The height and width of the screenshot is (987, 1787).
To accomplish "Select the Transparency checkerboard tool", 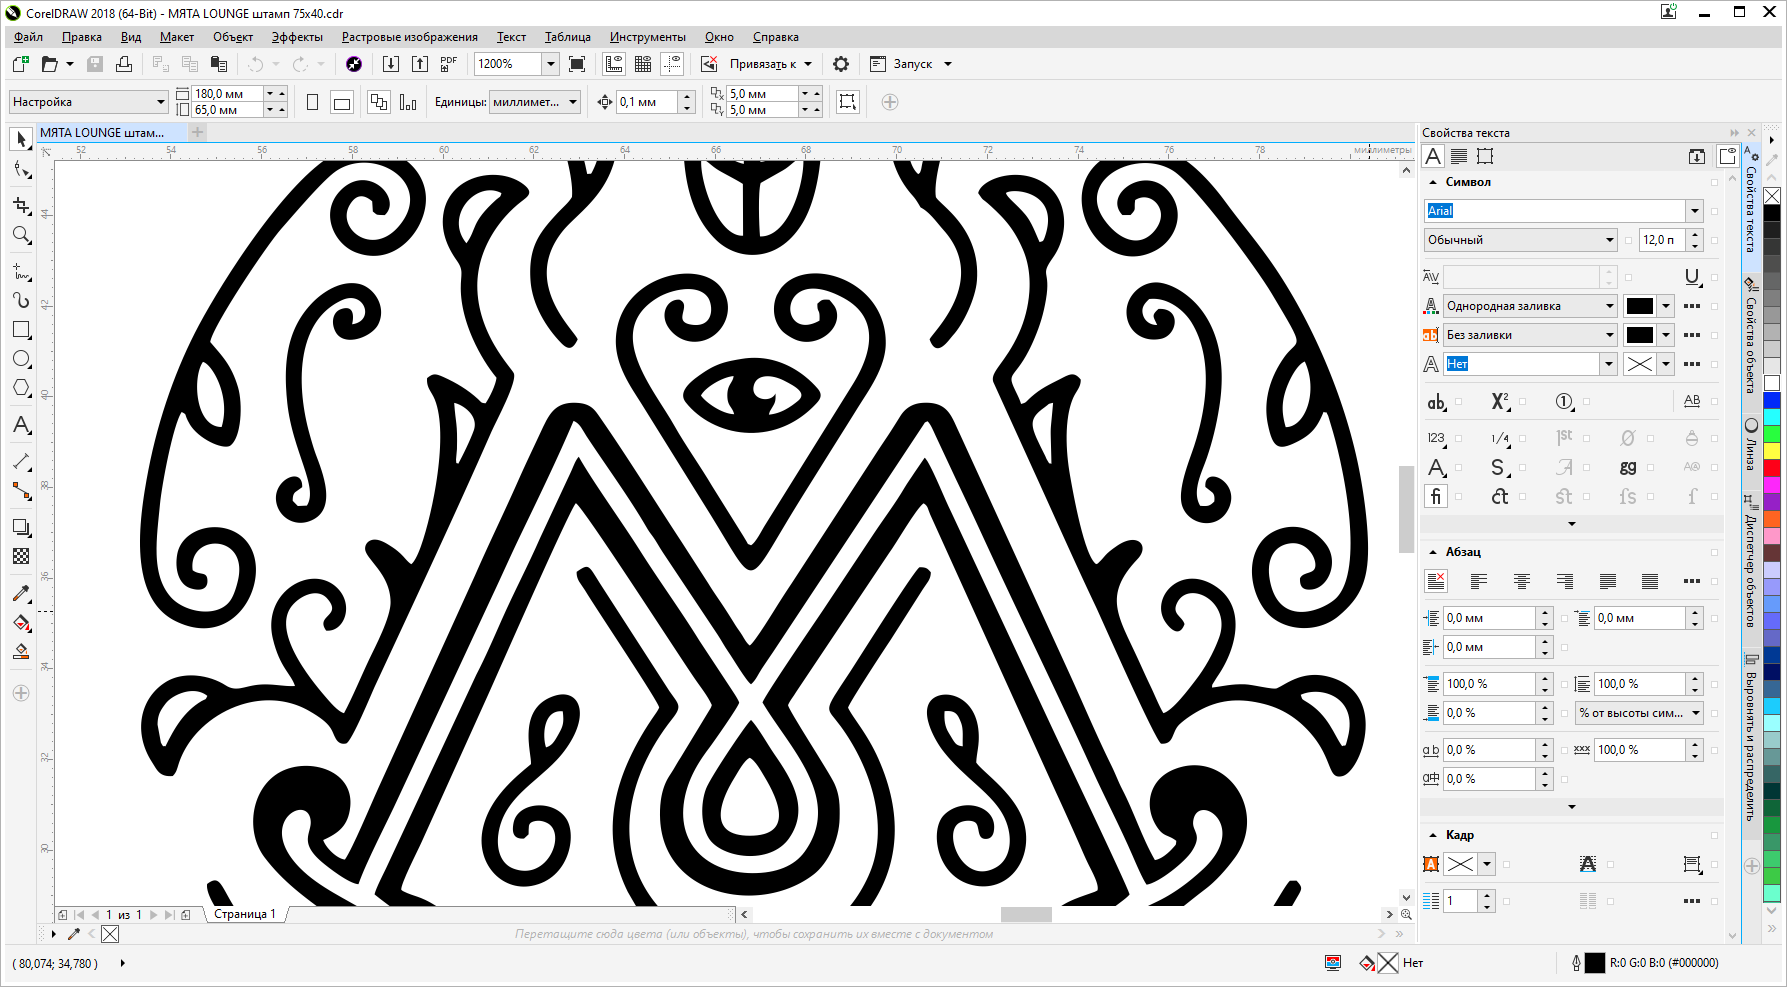I will click(21, 556).
